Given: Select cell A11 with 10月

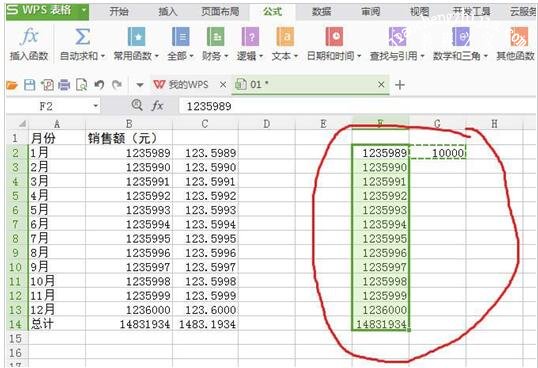Looking at the screenshot, I should click(x=57, y=281).
